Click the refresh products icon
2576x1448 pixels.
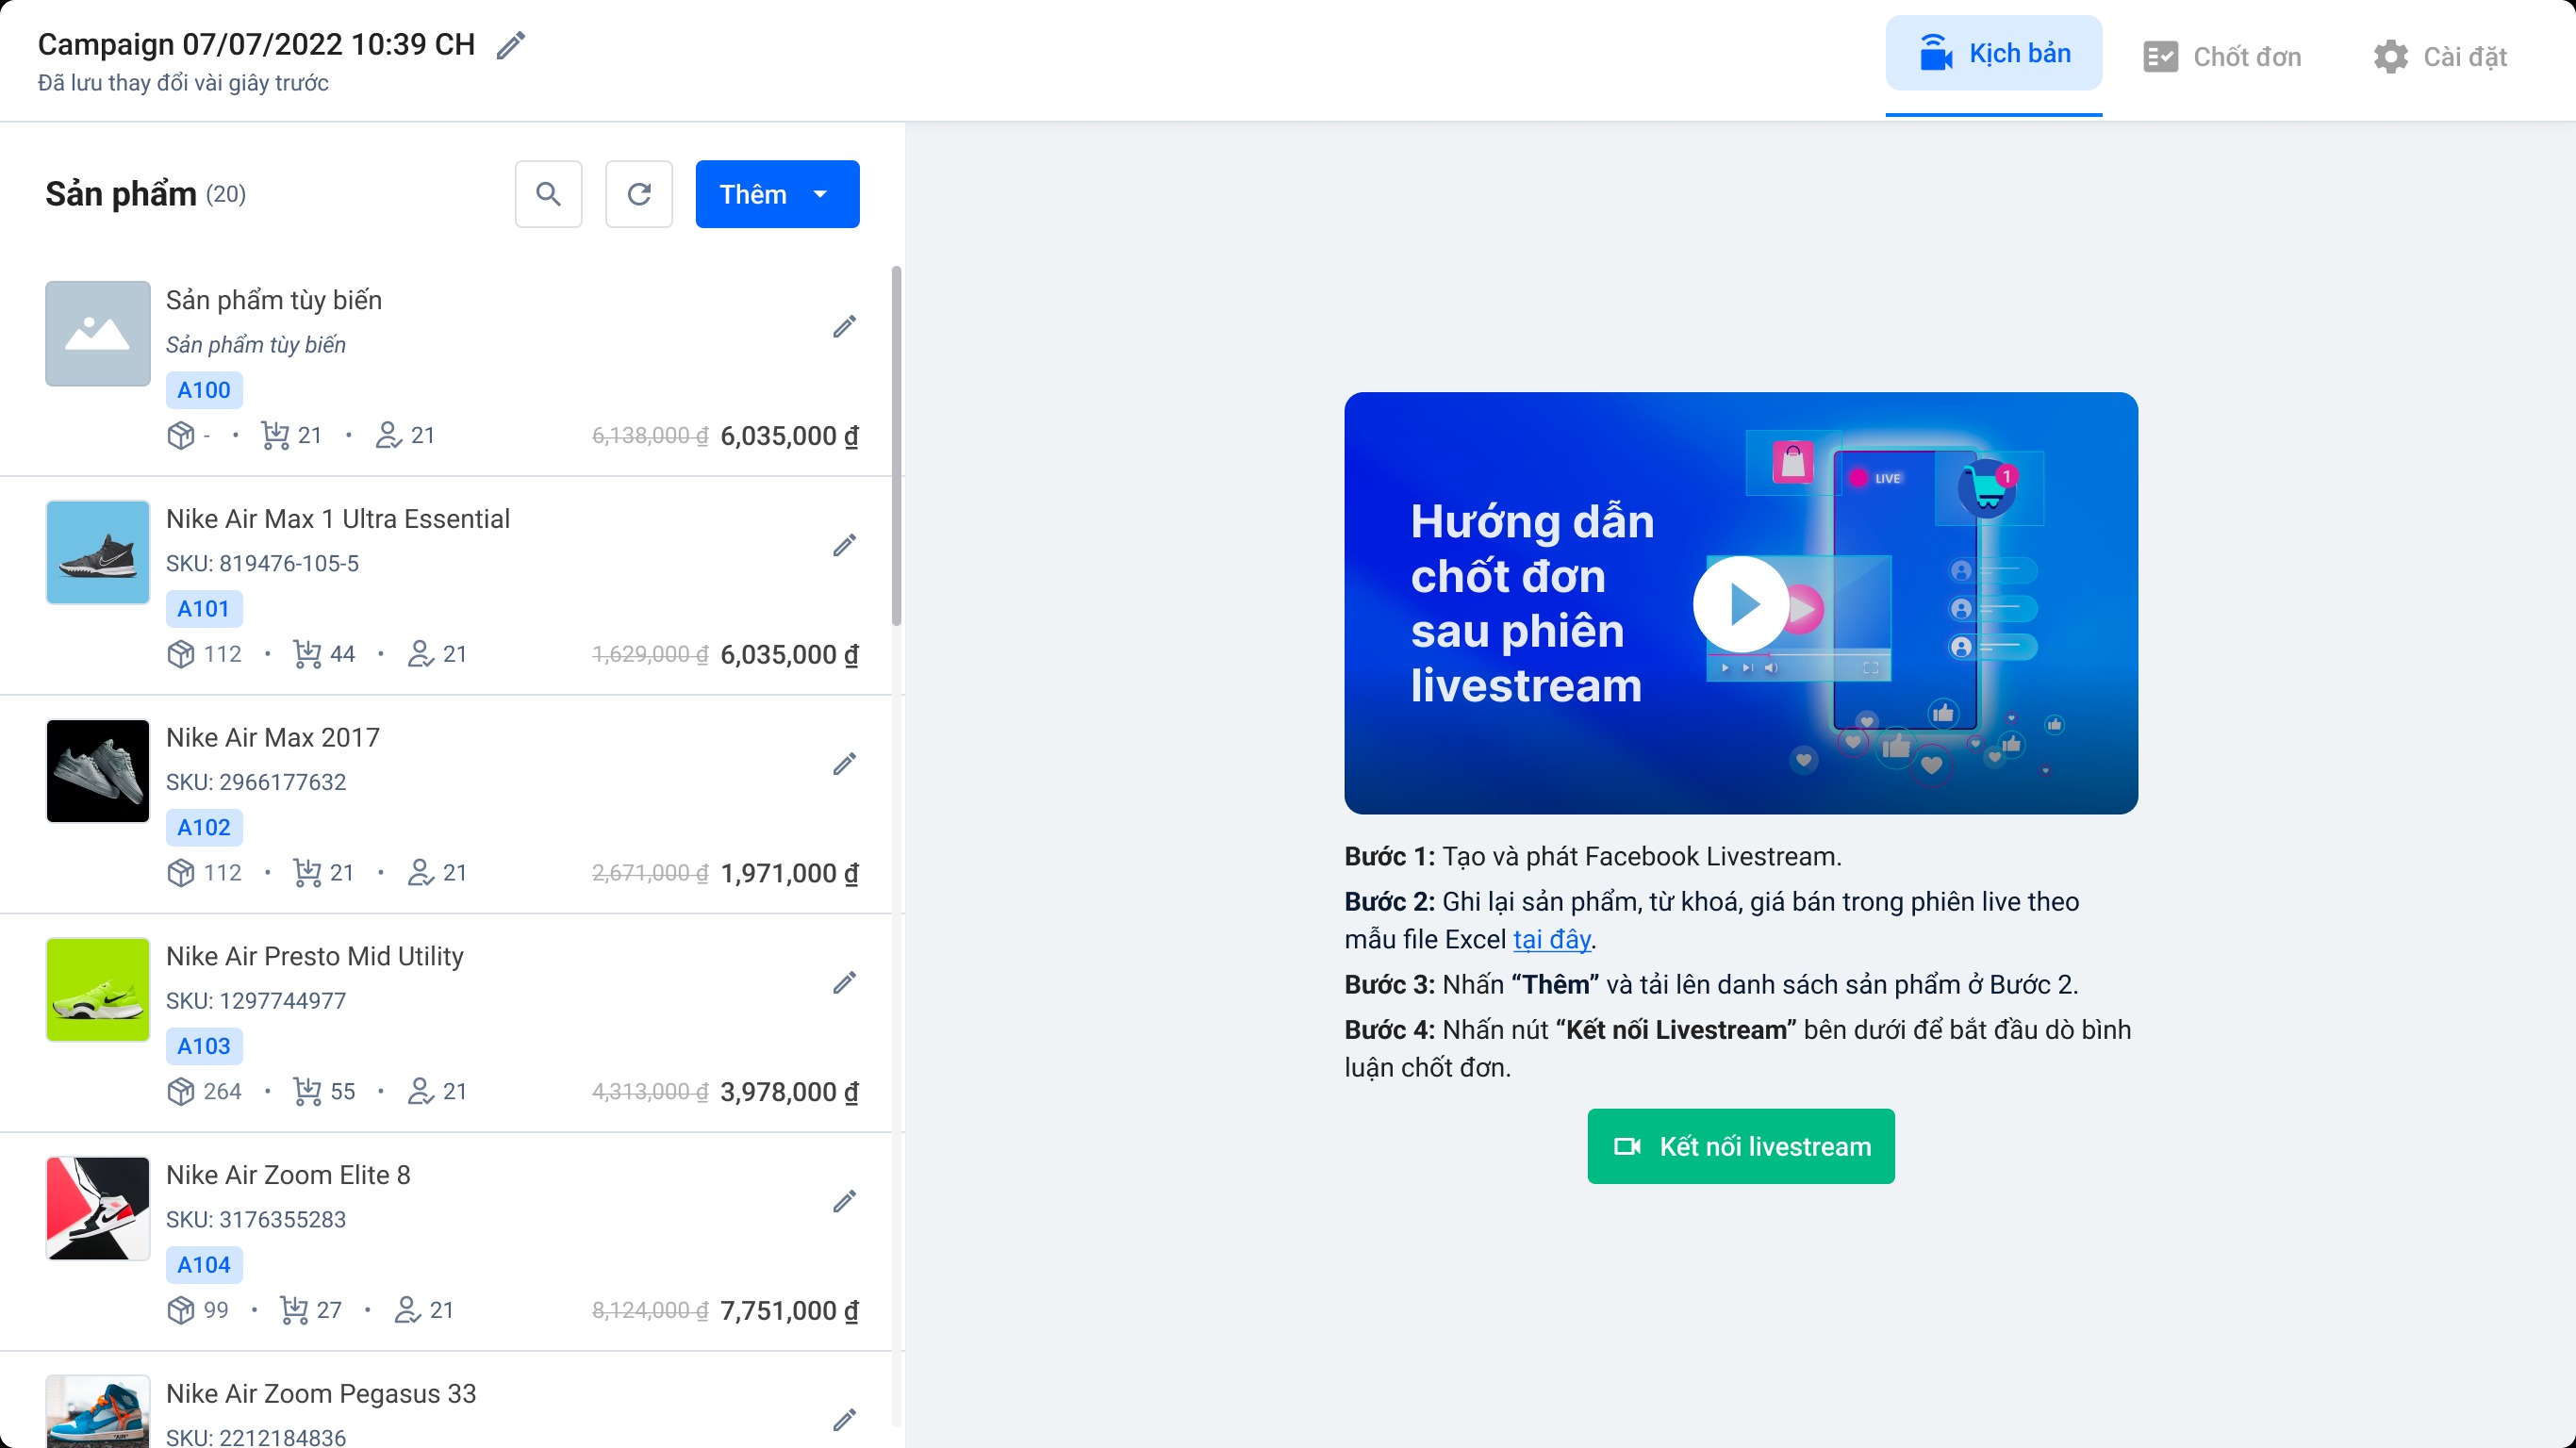click(639, 194)
